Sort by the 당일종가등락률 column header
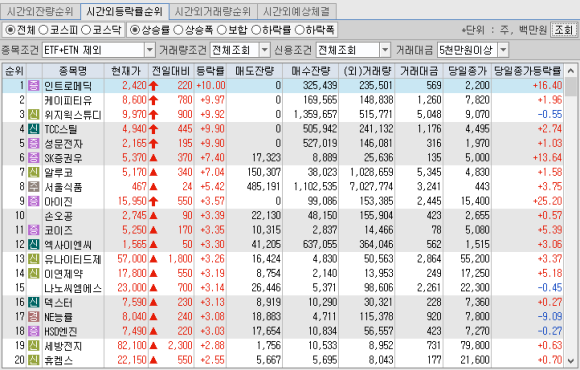This screenshot has height=370, width=580. point(527,71)
